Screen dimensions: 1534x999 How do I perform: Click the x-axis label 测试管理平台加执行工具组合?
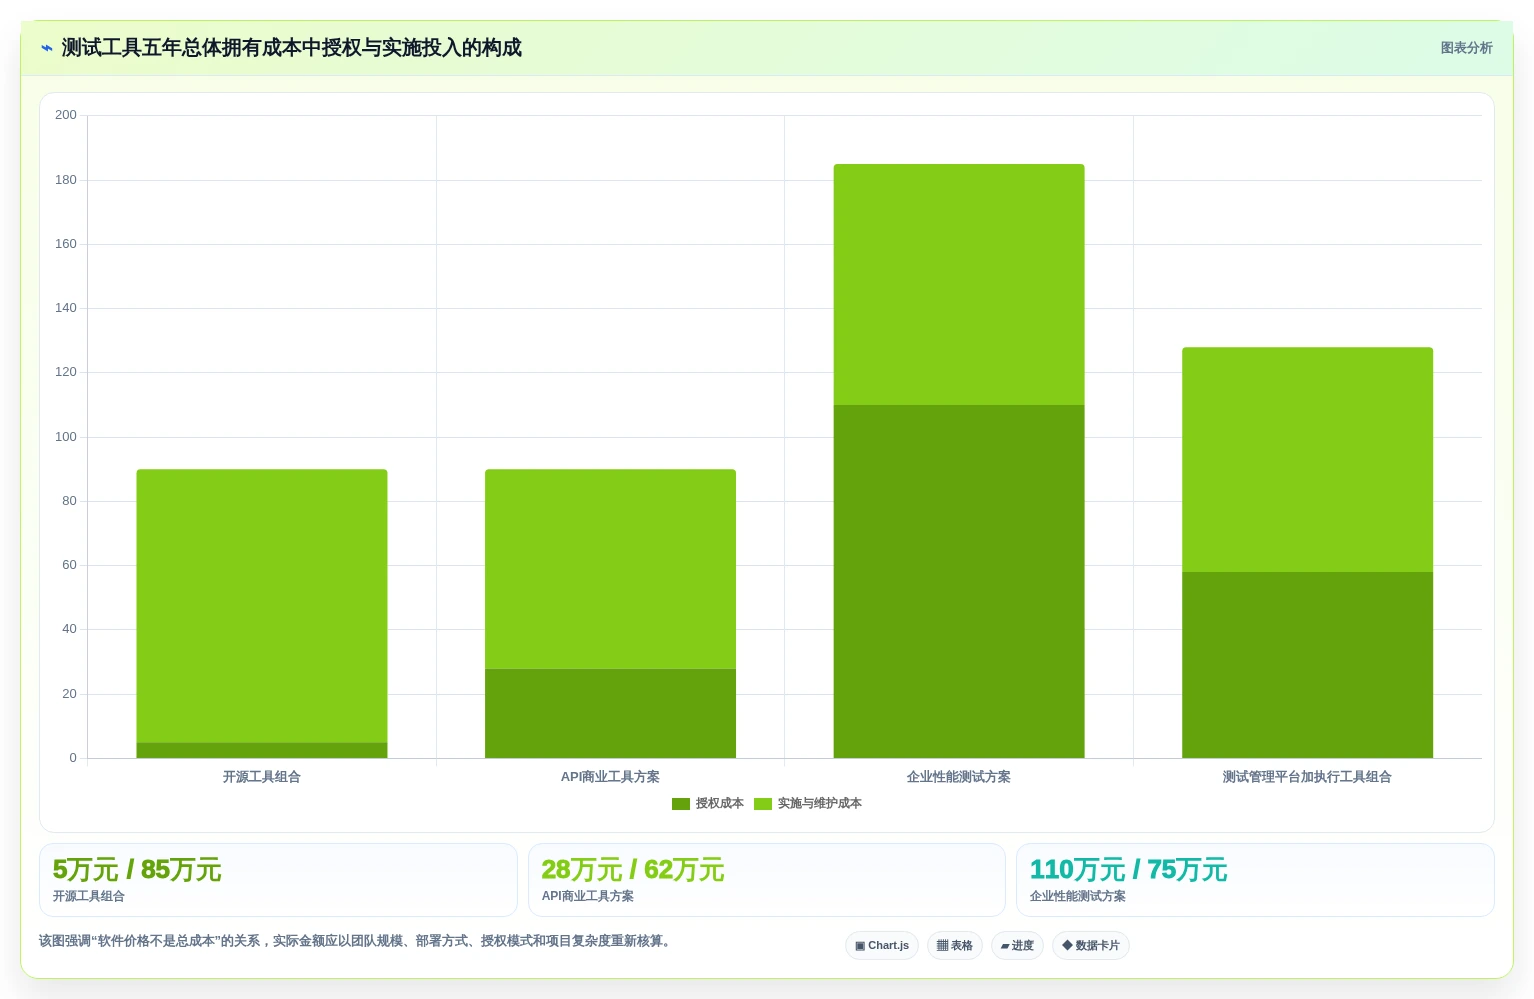1307,777
